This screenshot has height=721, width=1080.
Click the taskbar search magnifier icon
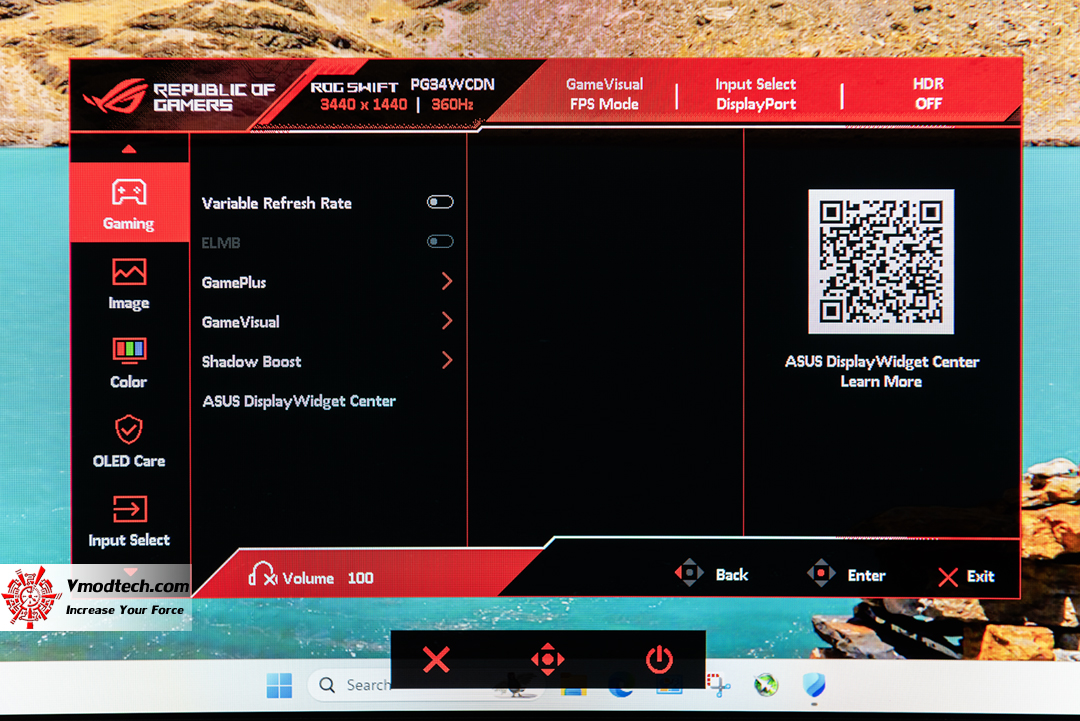327,685
